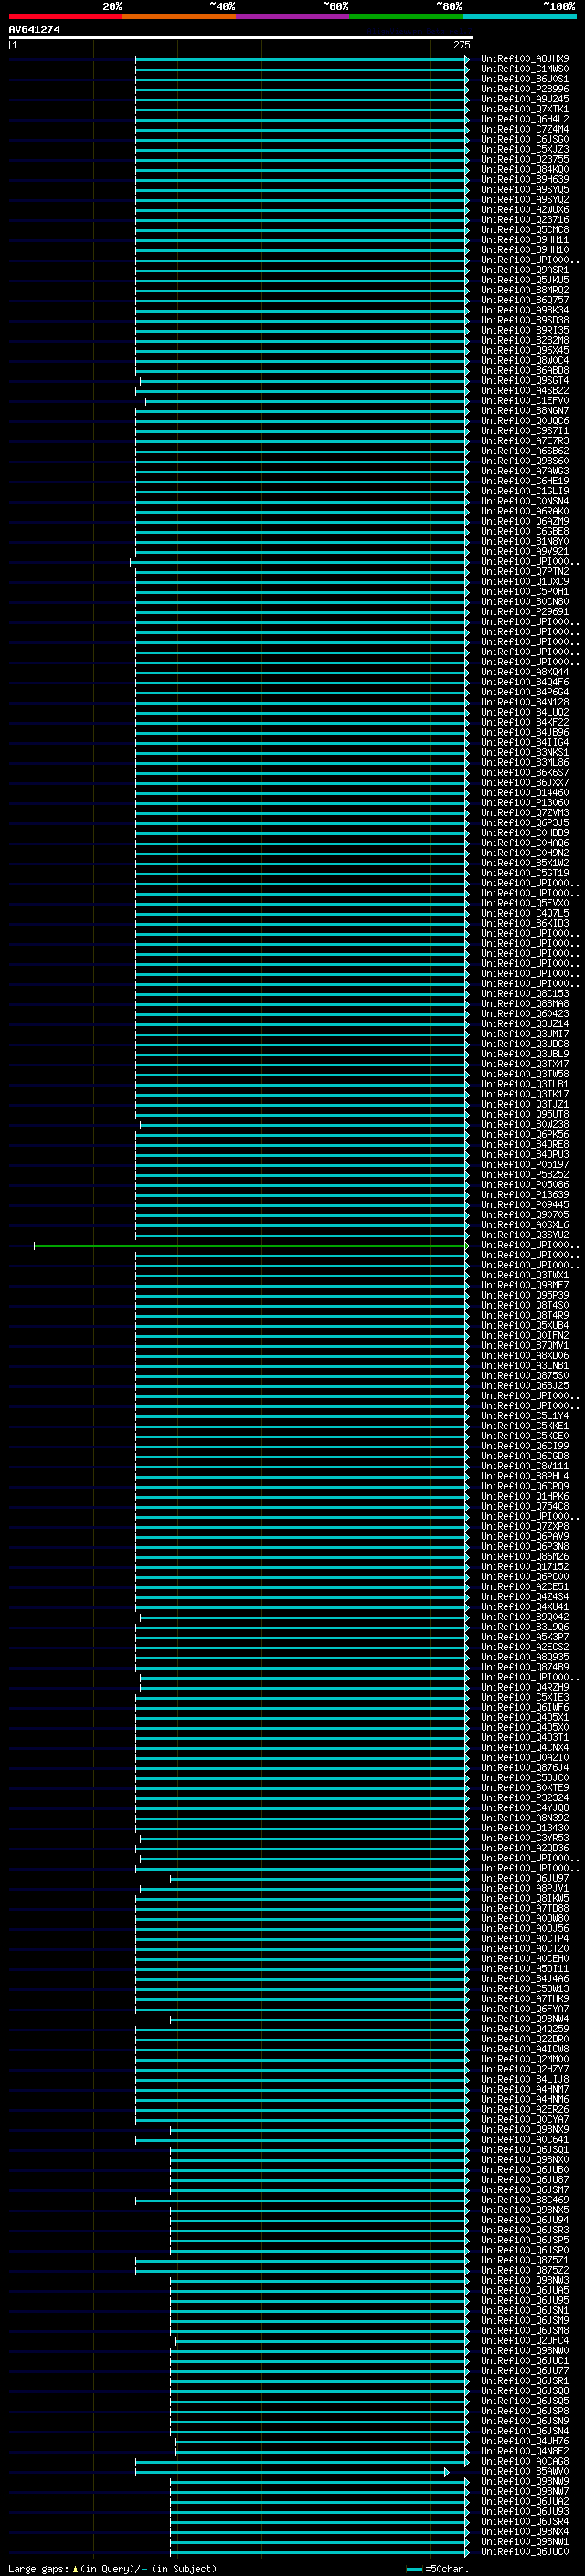Image resolution: width=585 pixels, height=2576 pixels.
Task: Select hit label UniRef100_Q5CMC8
Action: coord(525,230)
